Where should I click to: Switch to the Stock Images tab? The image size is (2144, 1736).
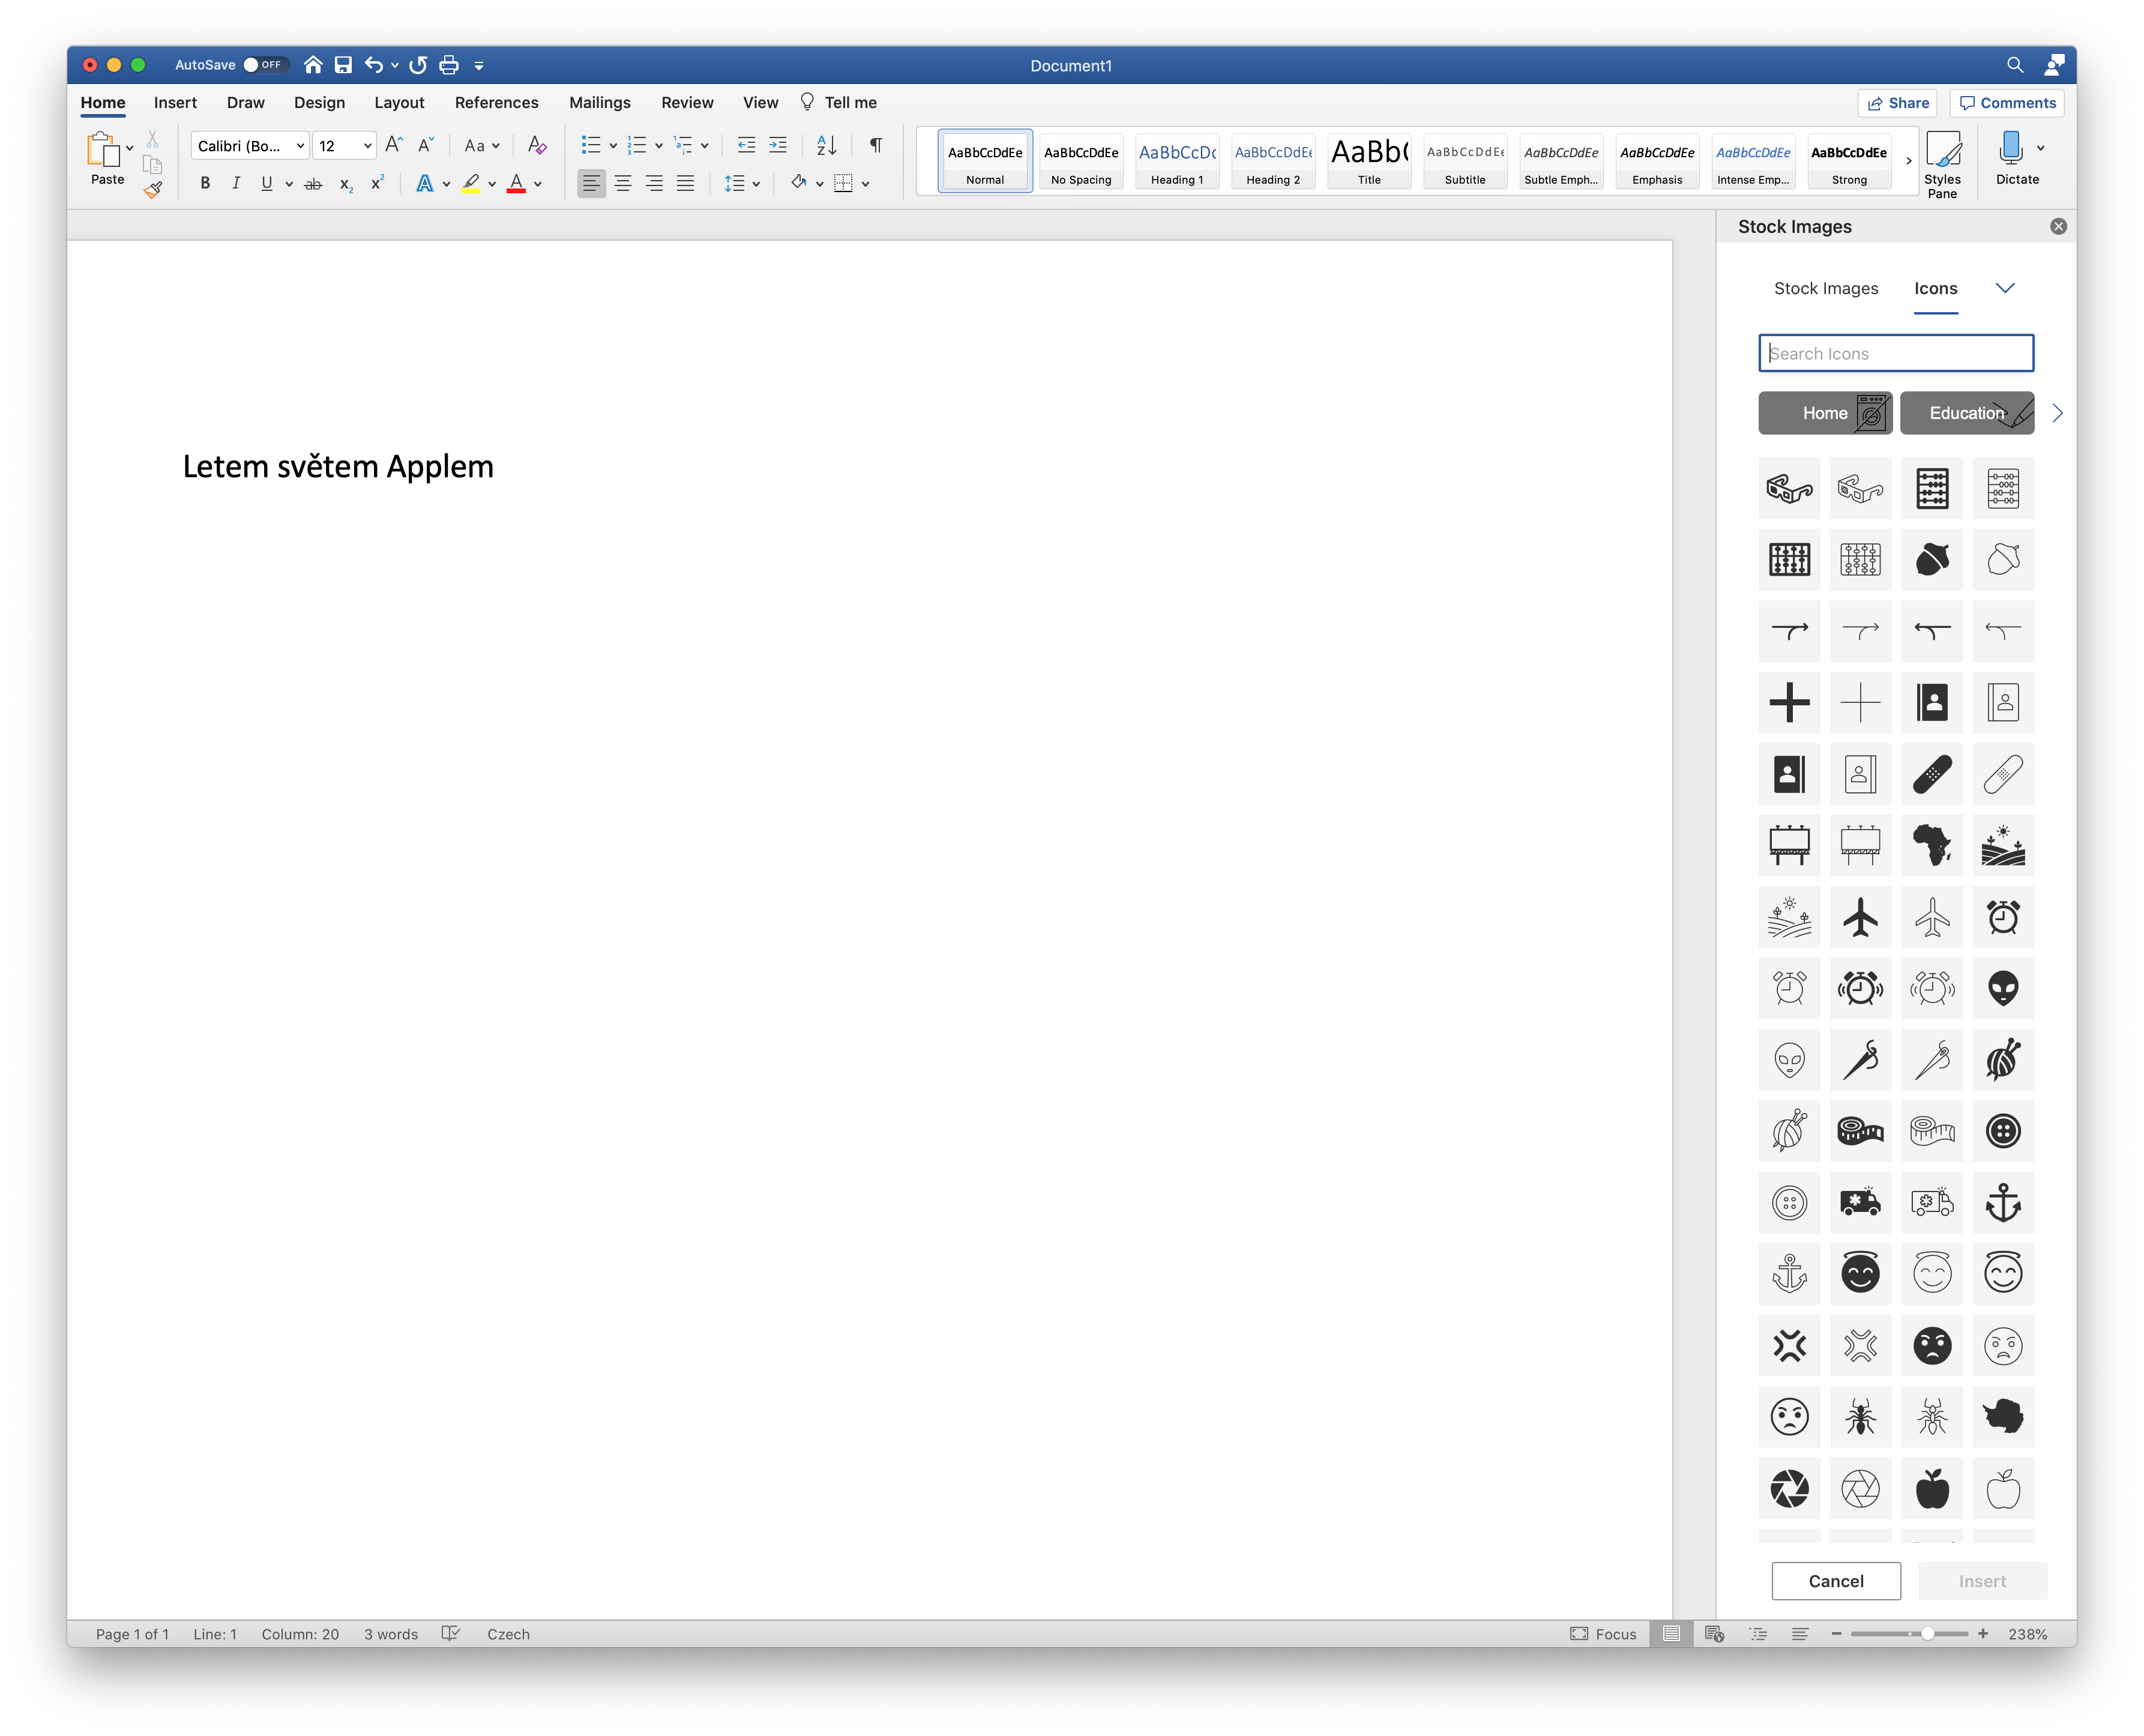point(1825,288)
